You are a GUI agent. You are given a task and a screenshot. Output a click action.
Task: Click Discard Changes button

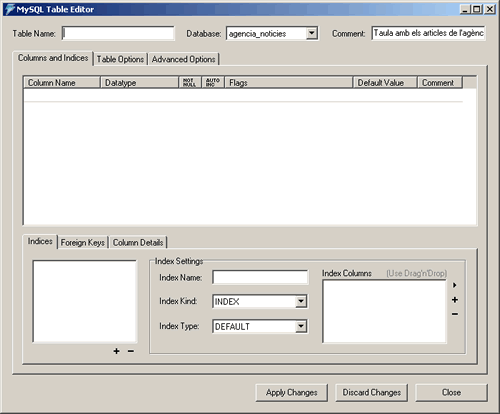(x=372, y=393)
